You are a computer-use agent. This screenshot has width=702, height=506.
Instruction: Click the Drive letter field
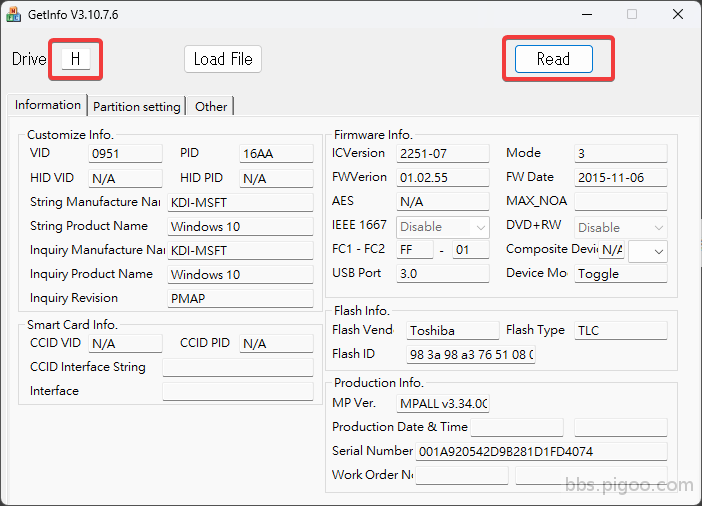coord(75,59)
